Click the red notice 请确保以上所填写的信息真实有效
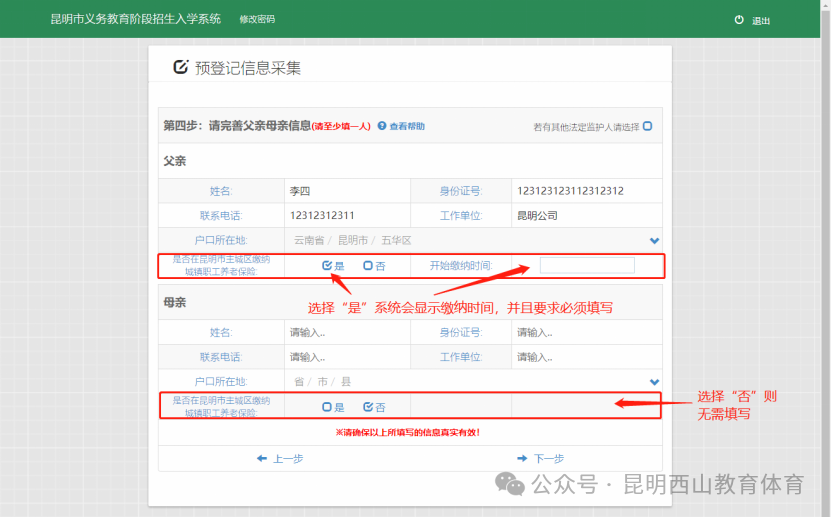This screenshot has height=517, width=831. (x=408, y=433)
